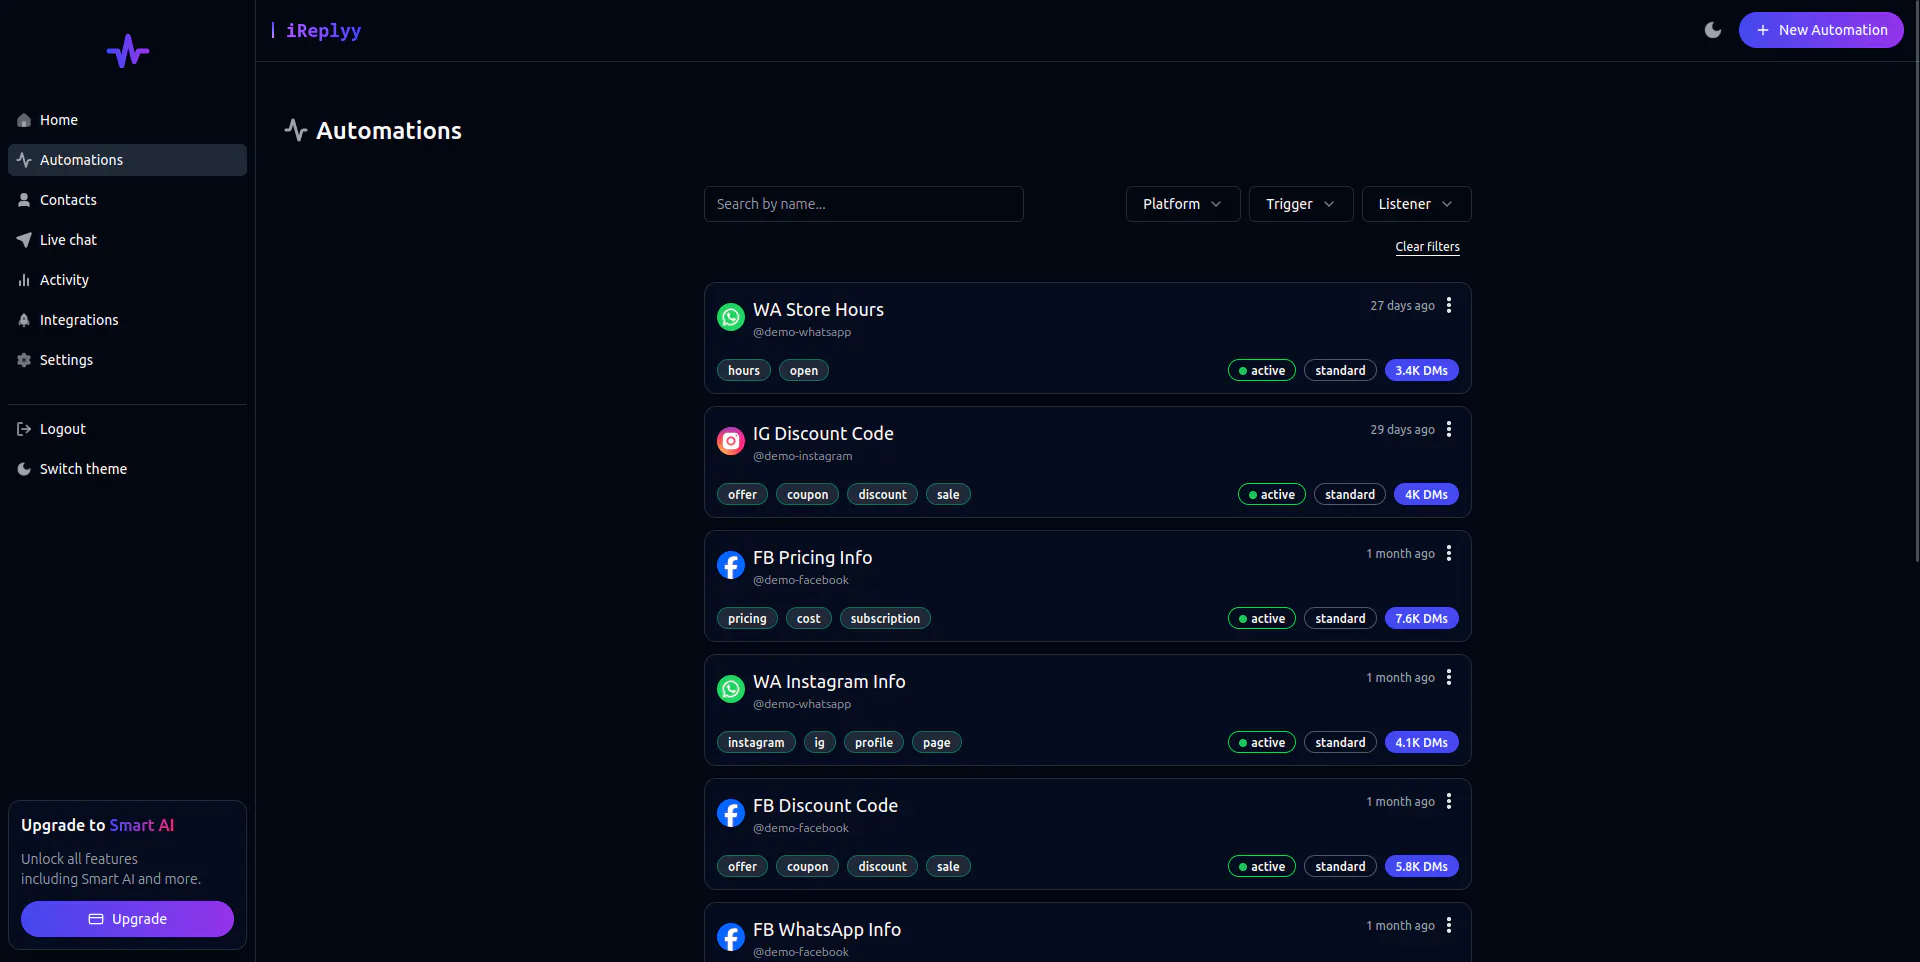
Task: Click the New Automation button
Action: [x=1821, y=30]
